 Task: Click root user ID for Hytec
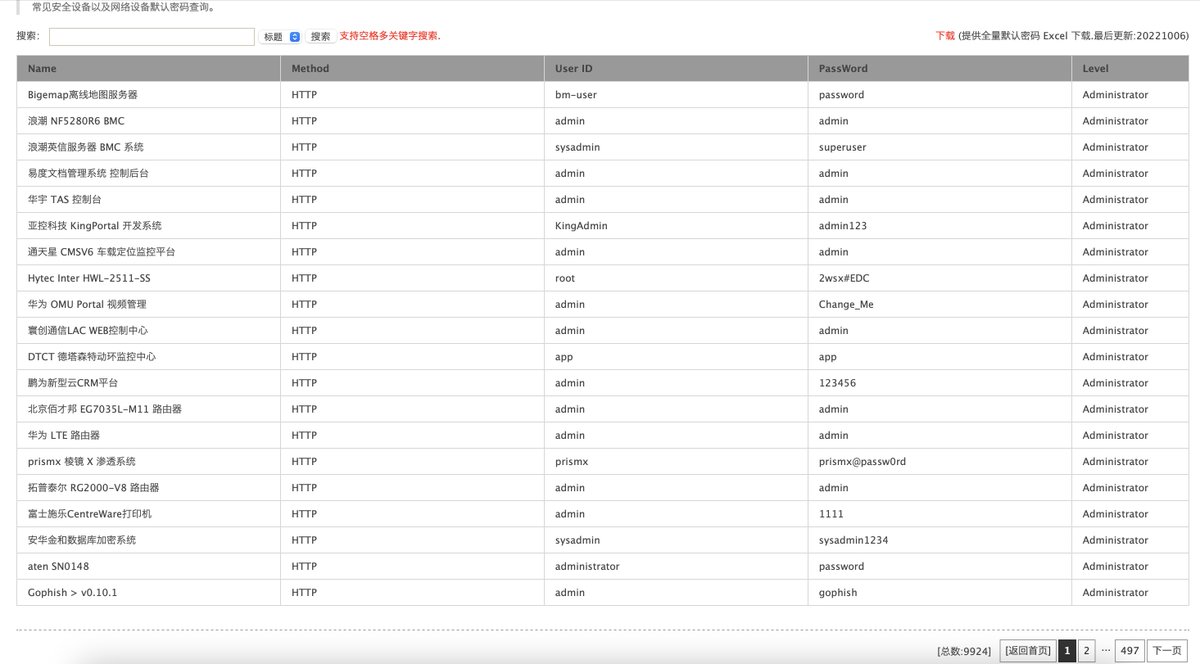[x=565, y=278]
